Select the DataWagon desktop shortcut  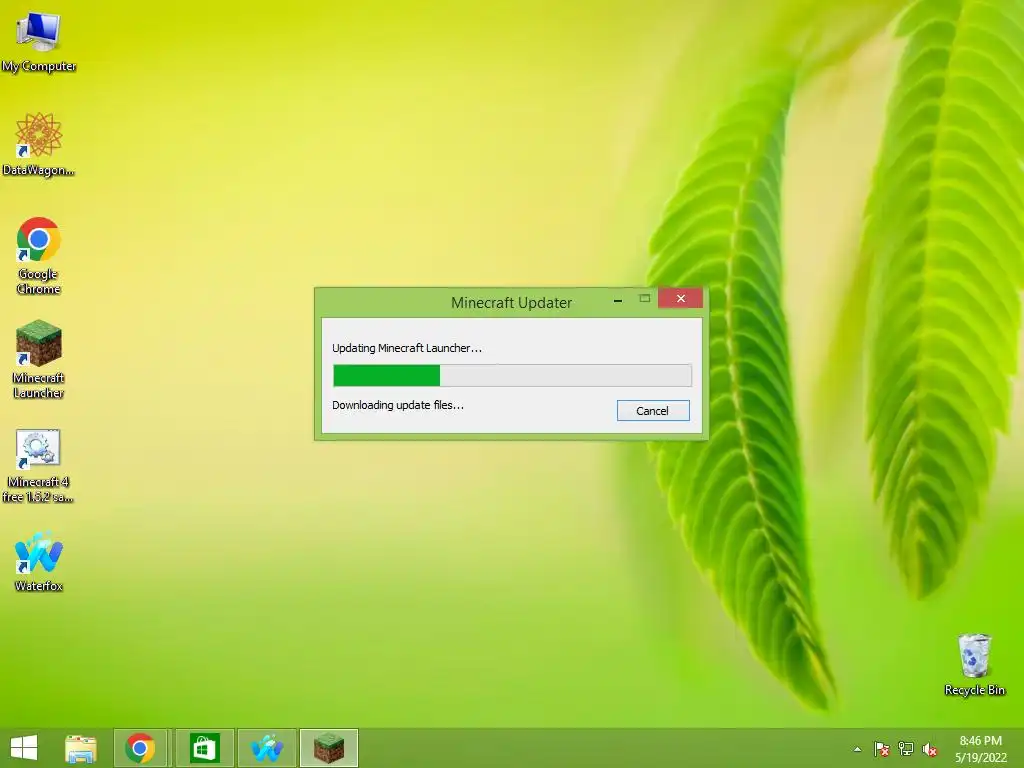(x=39, y=145)
